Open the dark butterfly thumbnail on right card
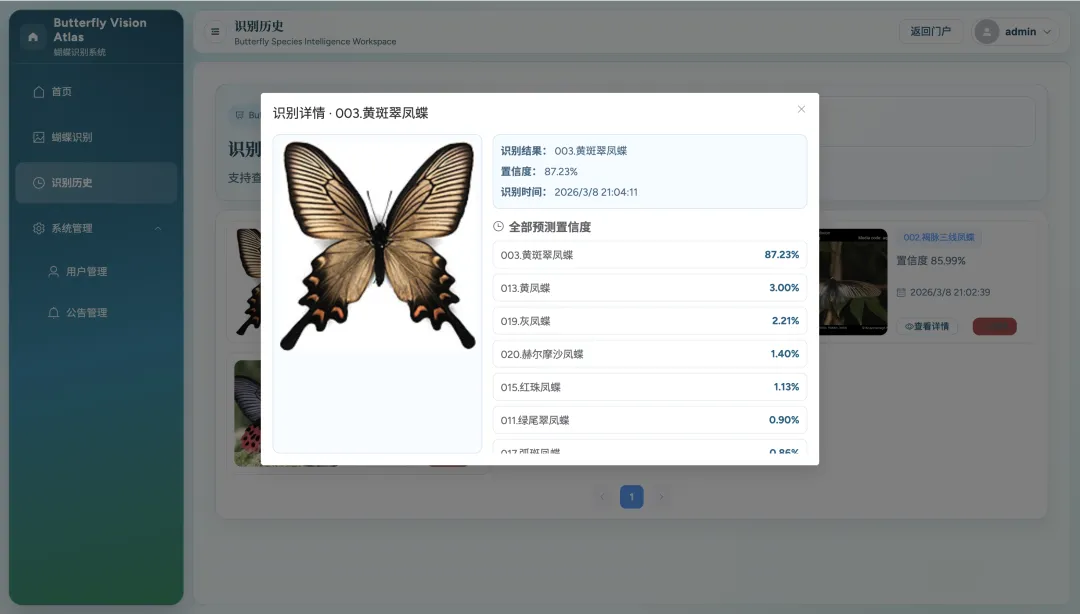1080x614 pixels. (853, 283)
